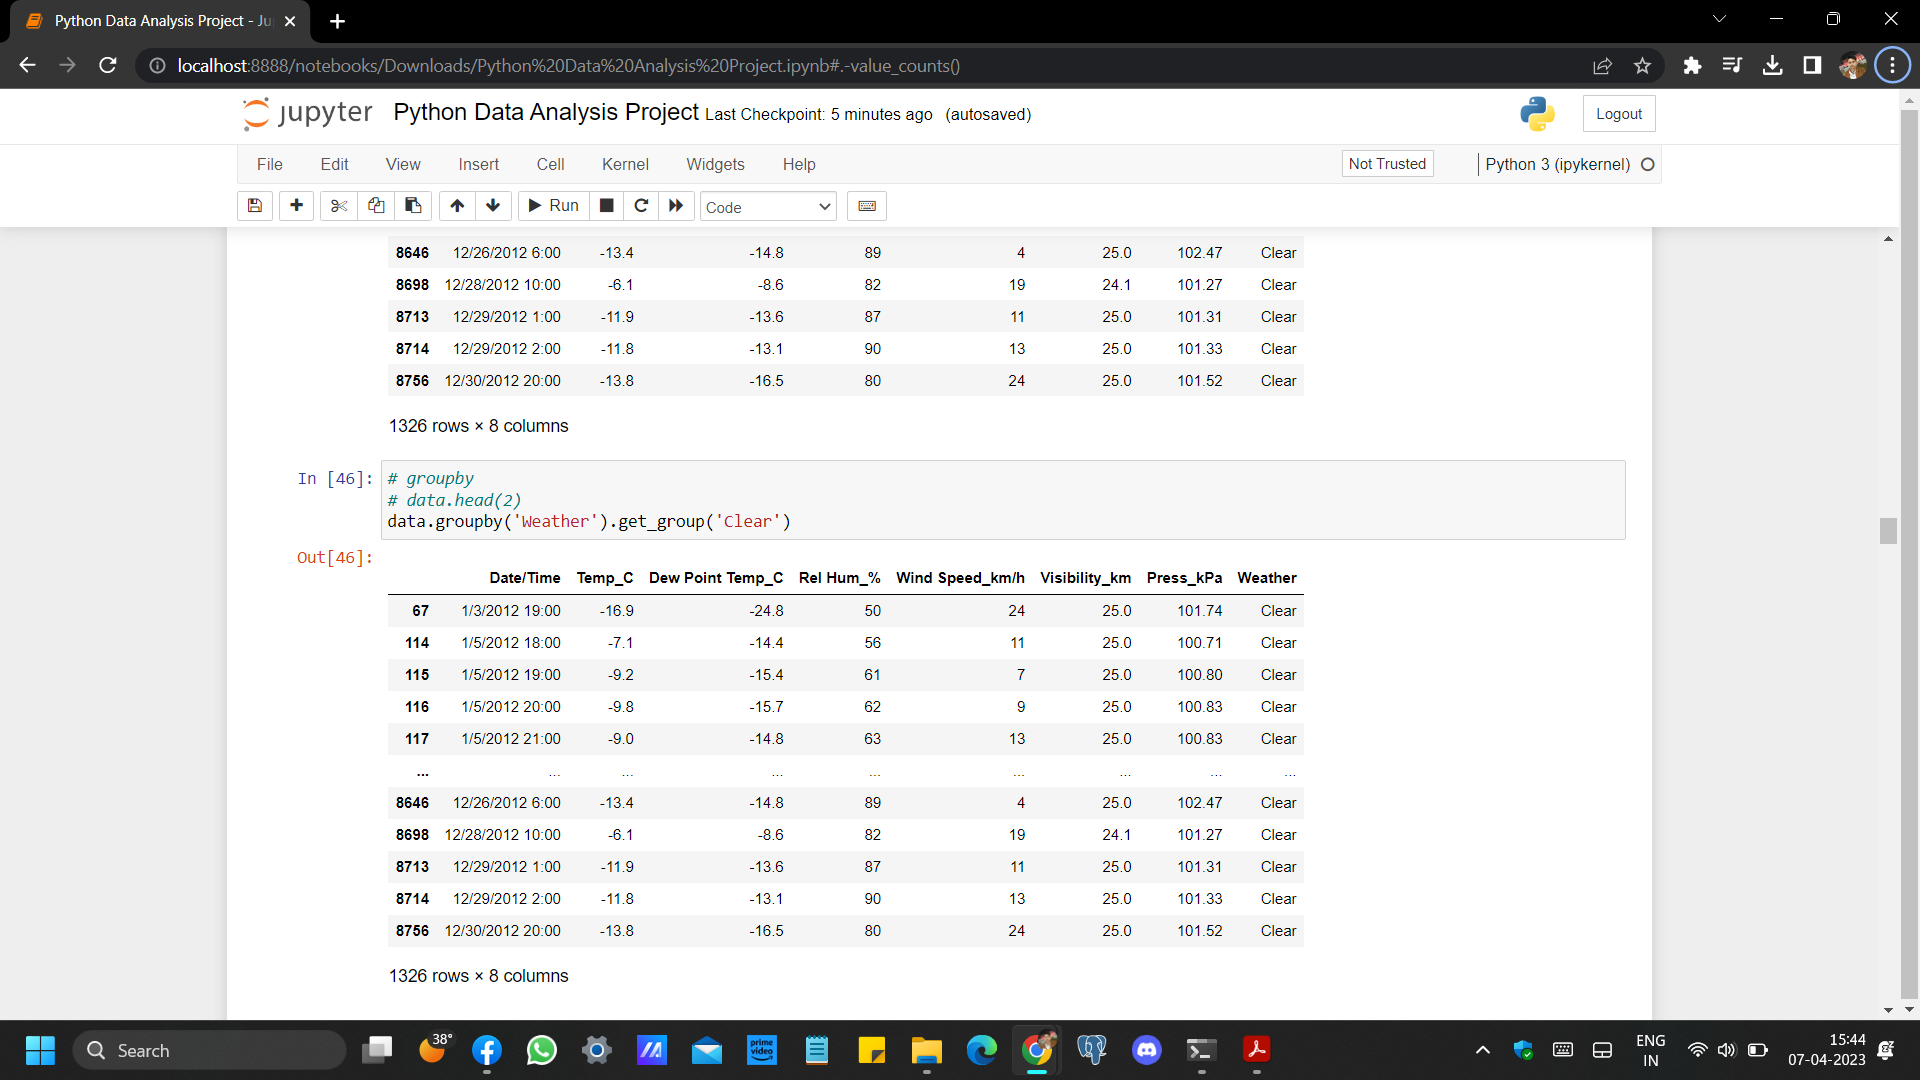Open the Code cell type dropdown
The image size is (1920, 1080).
coord(767,207)
